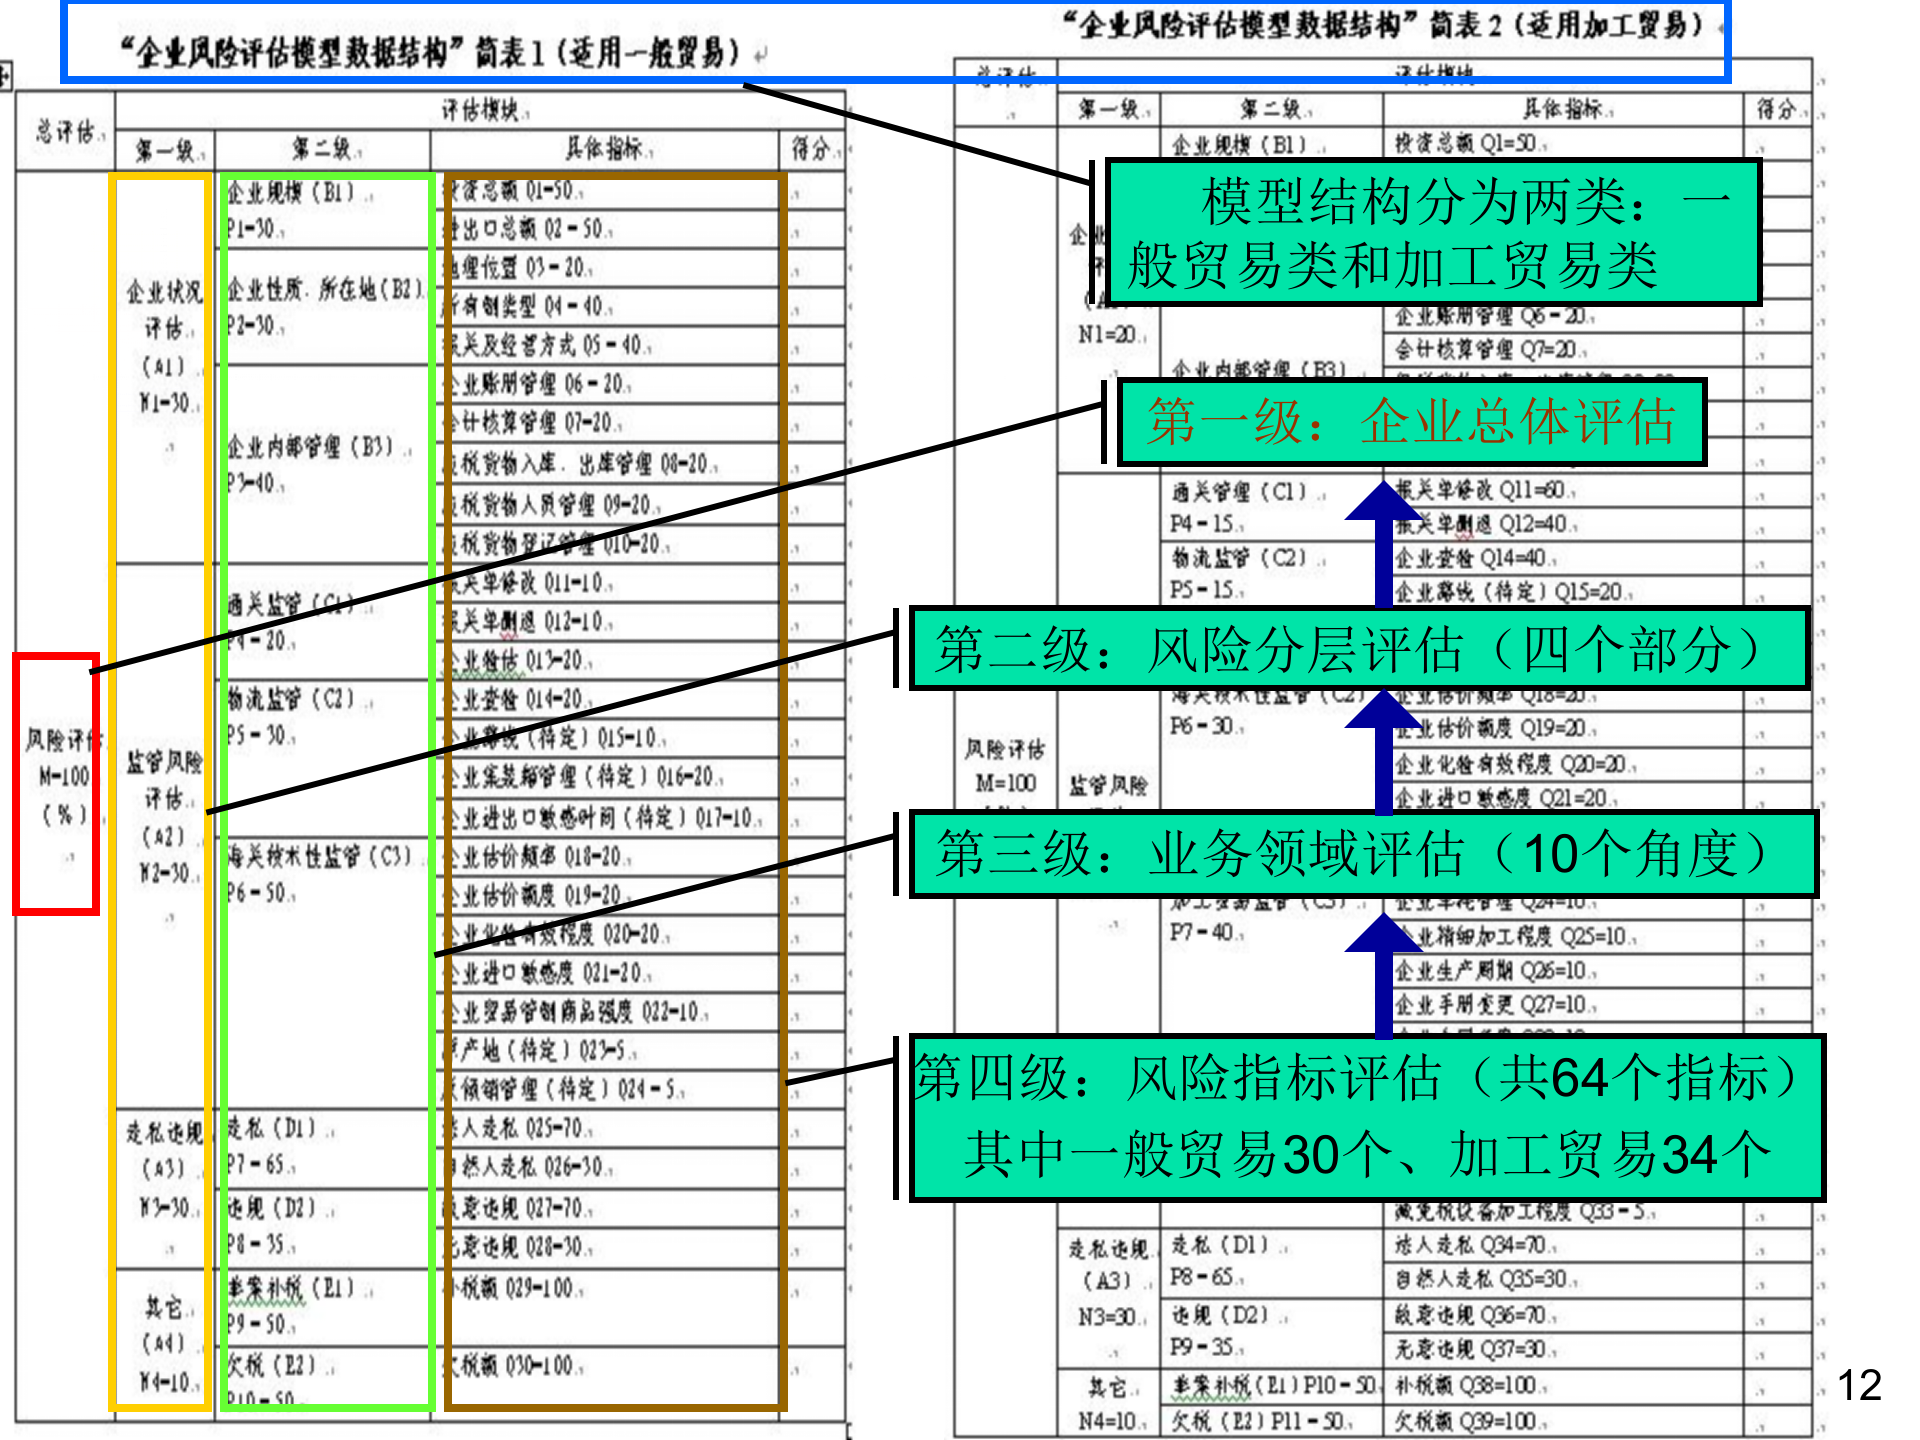The height and width of the screenshot is (1440, 1920).
Task: Click the table move handle icon
Action: pos(5,76)
